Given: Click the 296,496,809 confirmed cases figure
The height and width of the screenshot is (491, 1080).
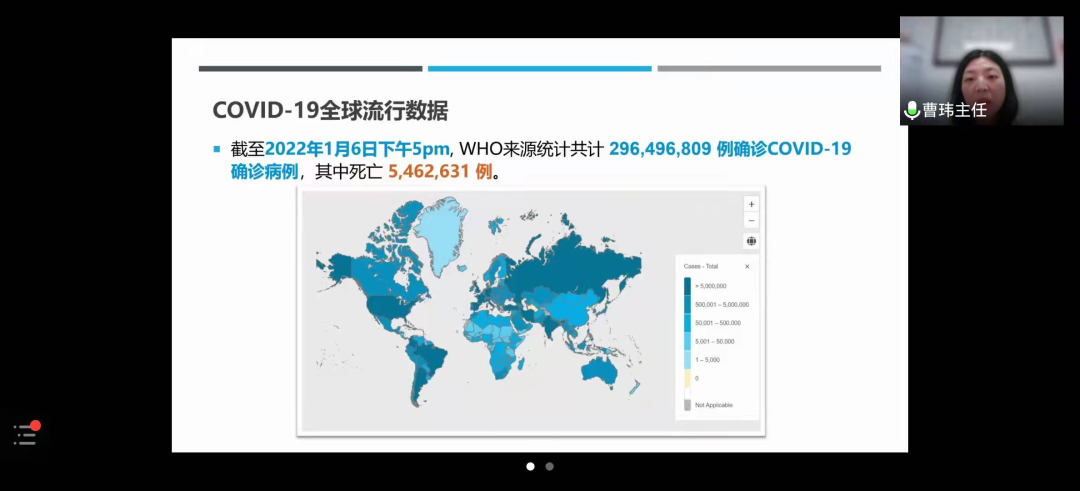Looking at the screenshot, I should click(x=660, y=149).
